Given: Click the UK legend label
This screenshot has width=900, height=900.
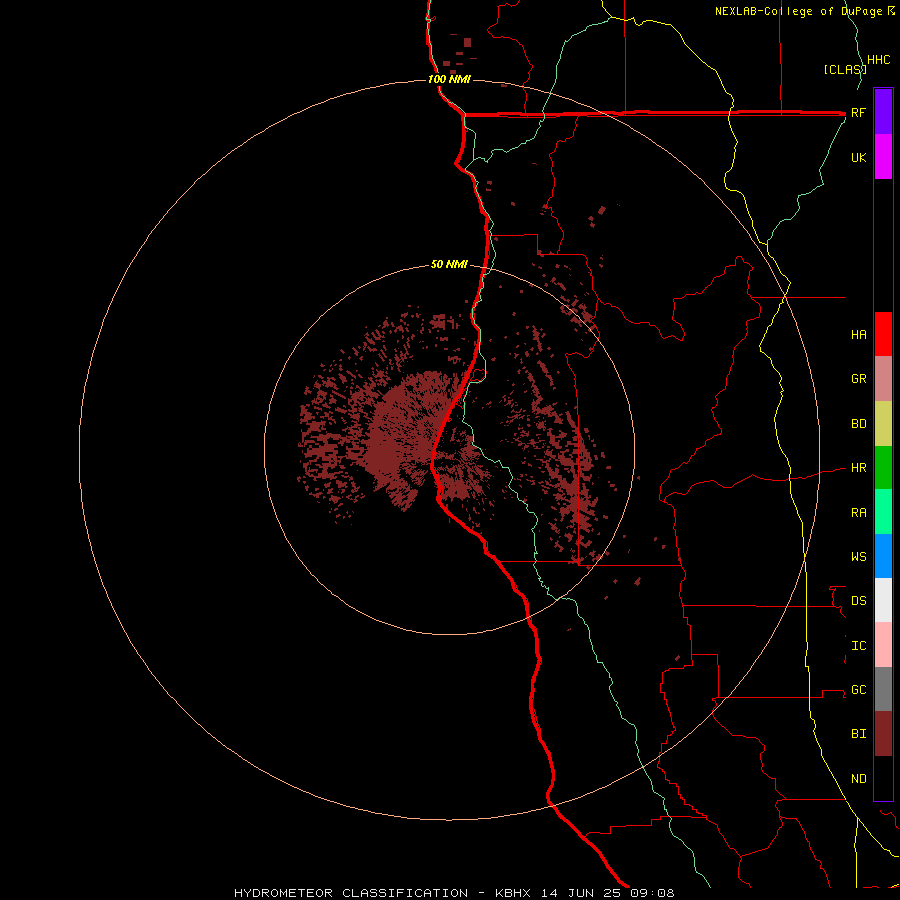Looking at the screenshot, I should [x=859, y=157].
